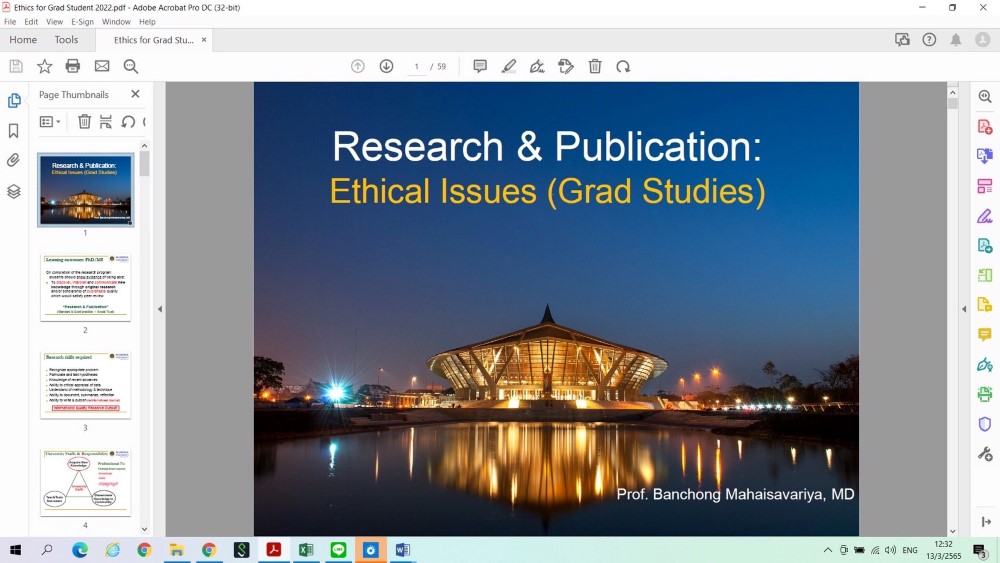Expand the right tools pane arrow
Image resolution: width=1000 pixels, height=563 pixels.
click(965, 309)
